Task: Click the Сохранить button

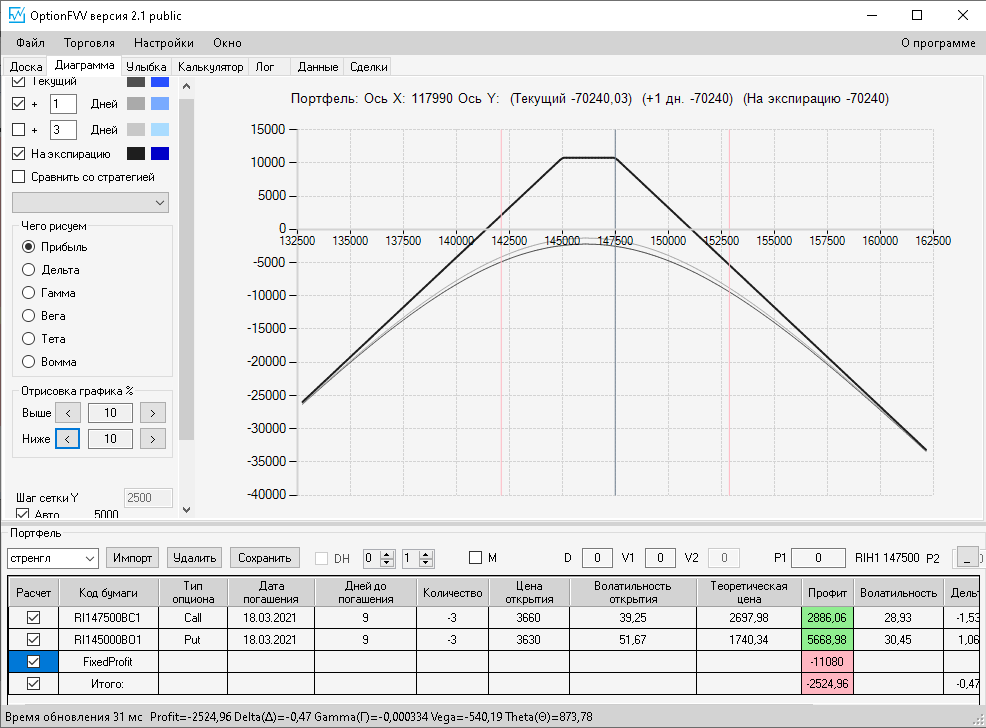Action: (x=265, y=558)
